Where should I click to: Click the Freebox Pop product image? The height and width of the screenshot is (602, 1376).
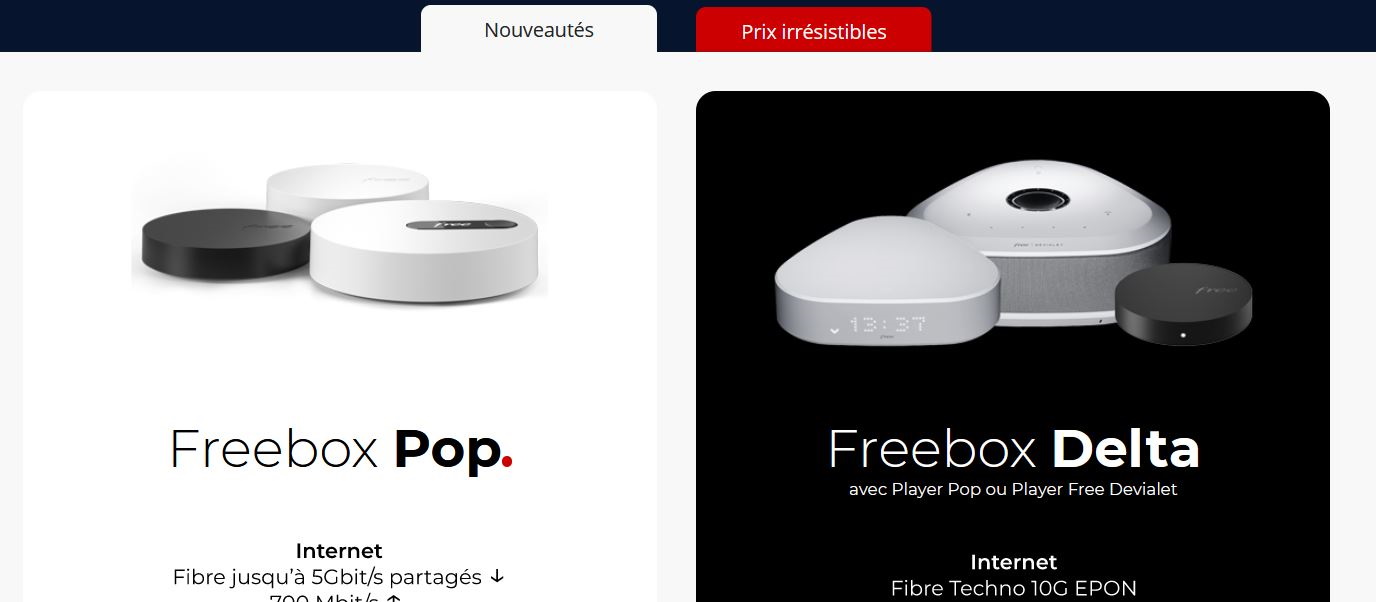pyautogui.click(x=340, y=233)
